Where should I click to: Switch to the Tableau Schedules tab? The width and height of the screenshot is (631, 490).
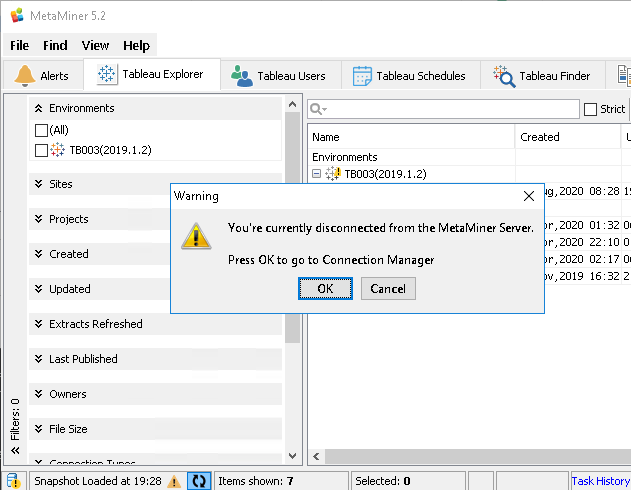411,76
